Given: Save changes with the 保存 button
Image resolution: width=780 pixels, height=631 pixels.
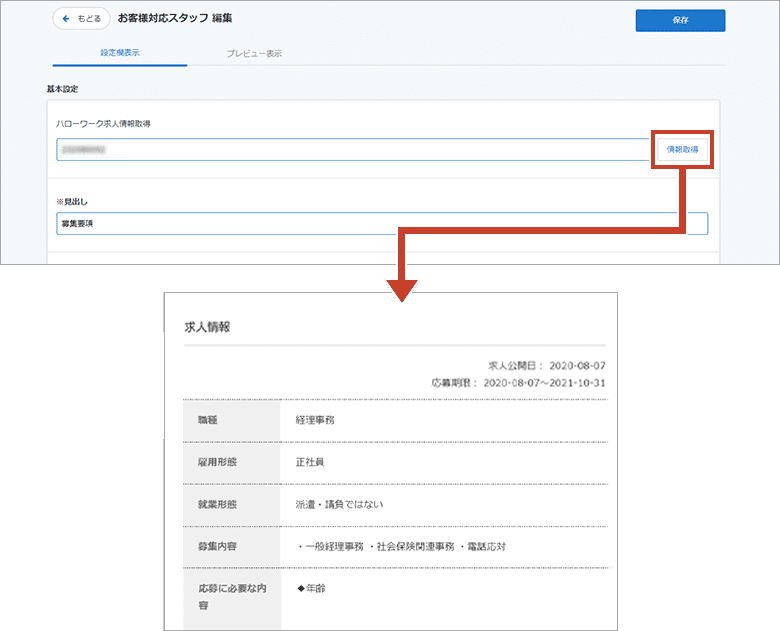Looking at the screenshot, I should pos(680,20).
